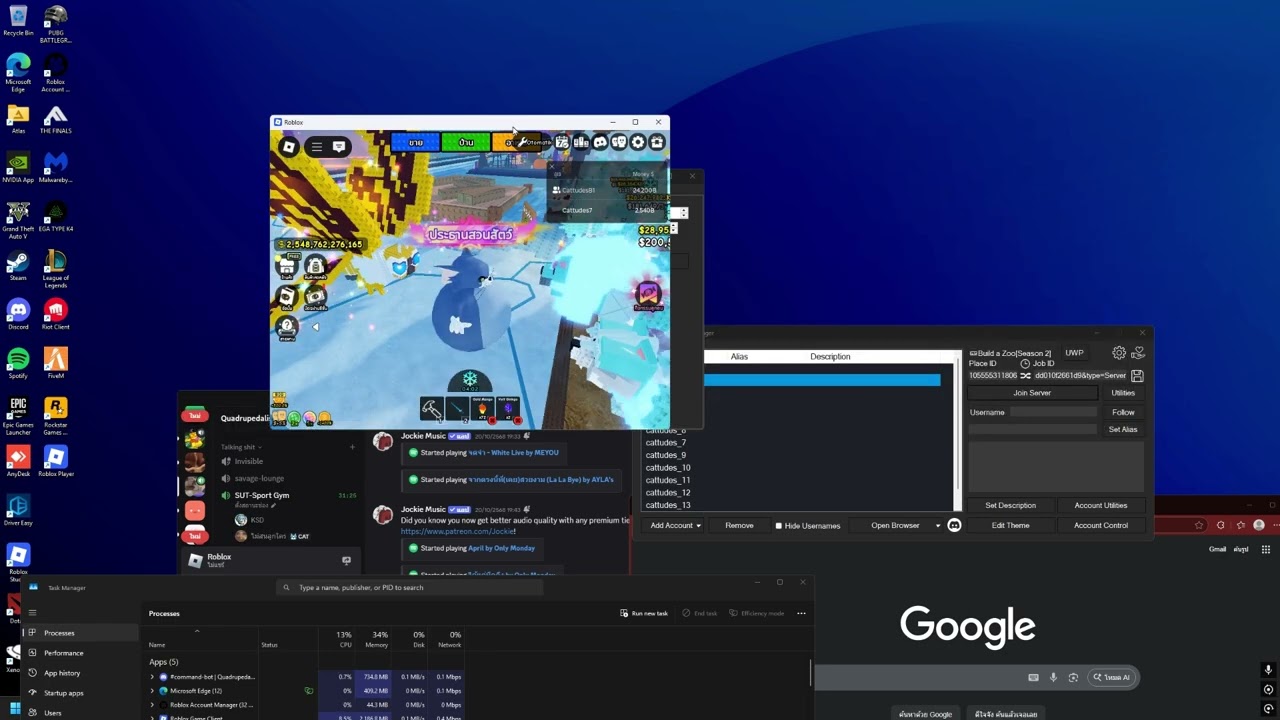The height and width of the screenshot is (720, 1280).
Task: Click Edit Theme button
Action: [1010, 525]
